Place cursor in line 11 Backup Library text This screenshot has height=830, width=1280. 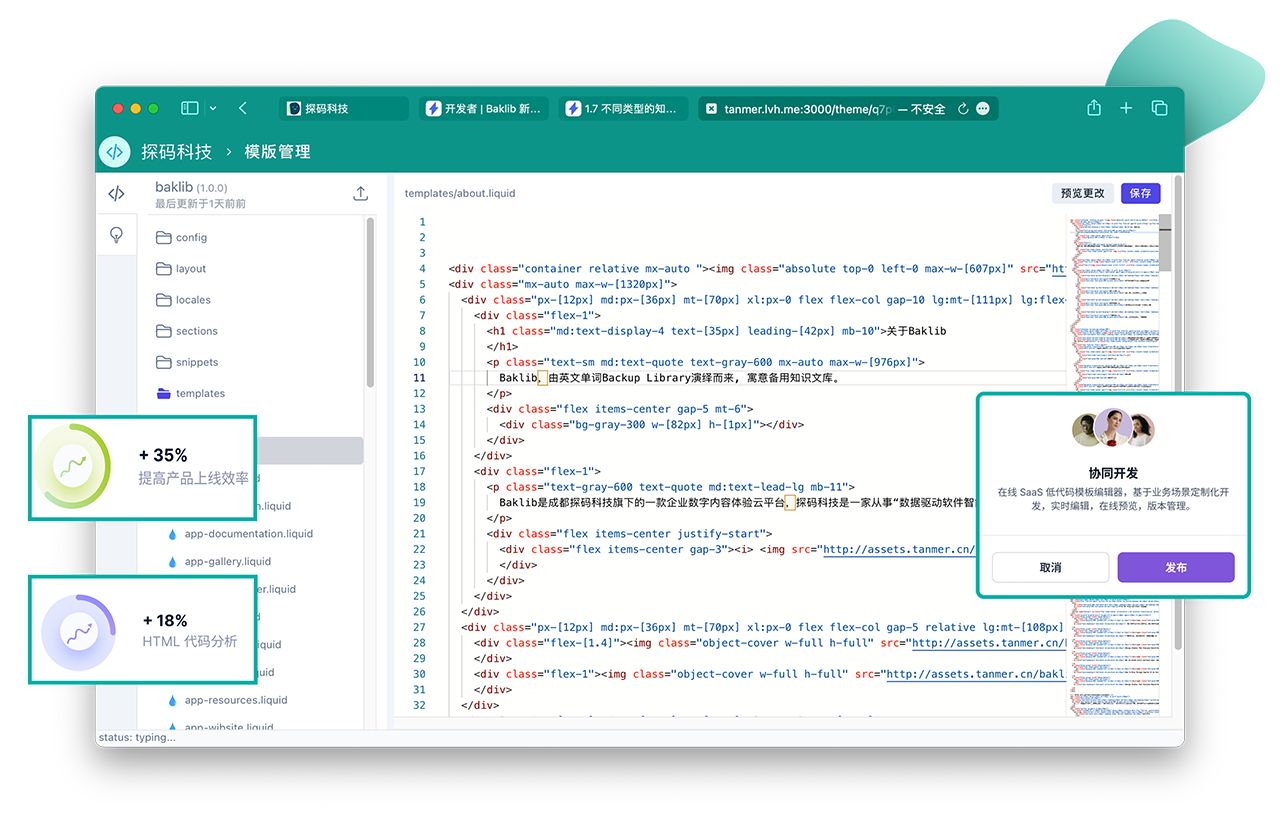(x=648, y=378)
